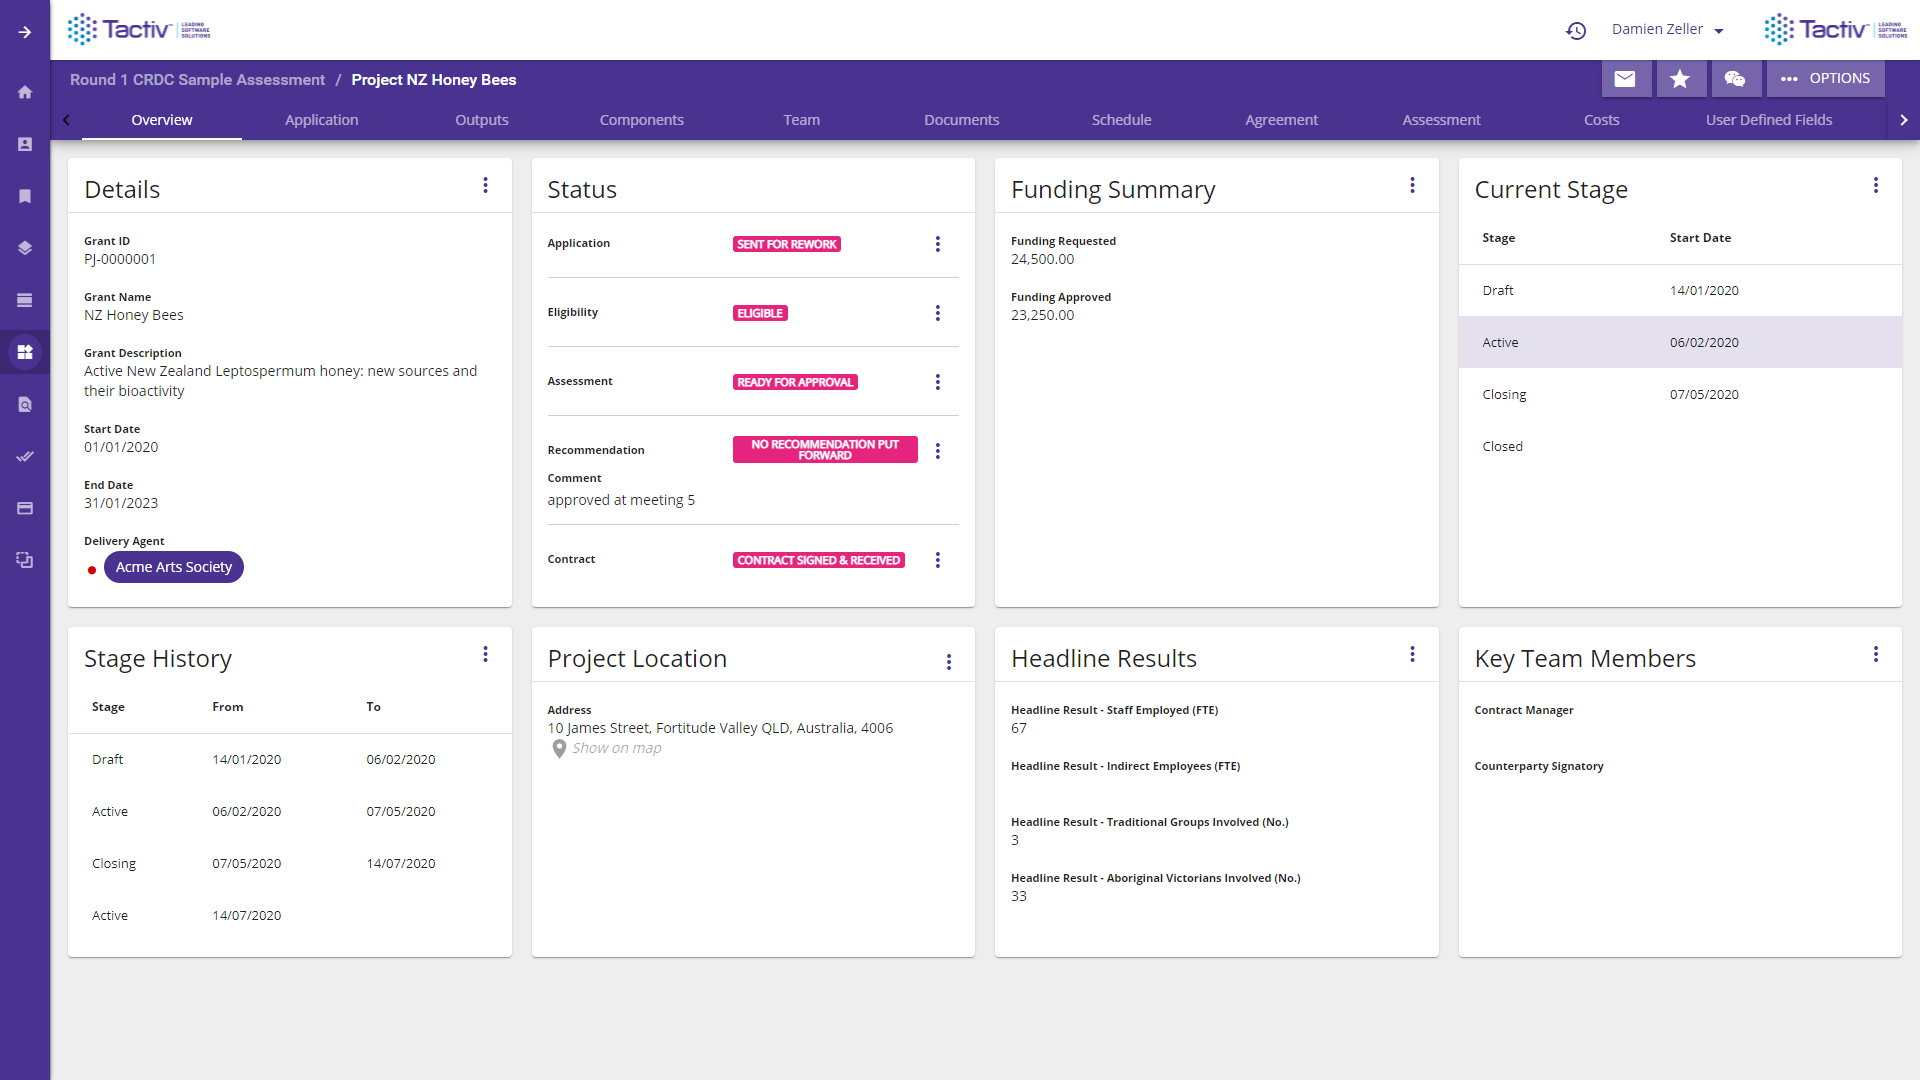
Task: Open the chat comments icon button
Action: coord(1735,79)
